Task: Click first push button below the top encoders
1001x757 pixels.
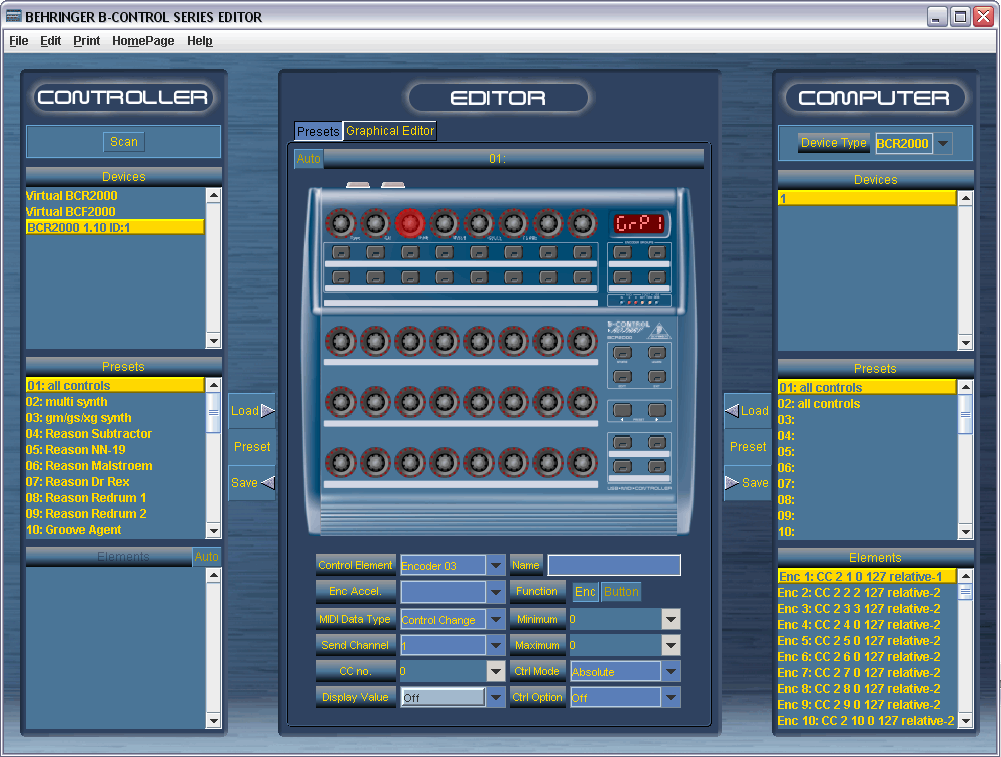Action: tap(341, 252)
